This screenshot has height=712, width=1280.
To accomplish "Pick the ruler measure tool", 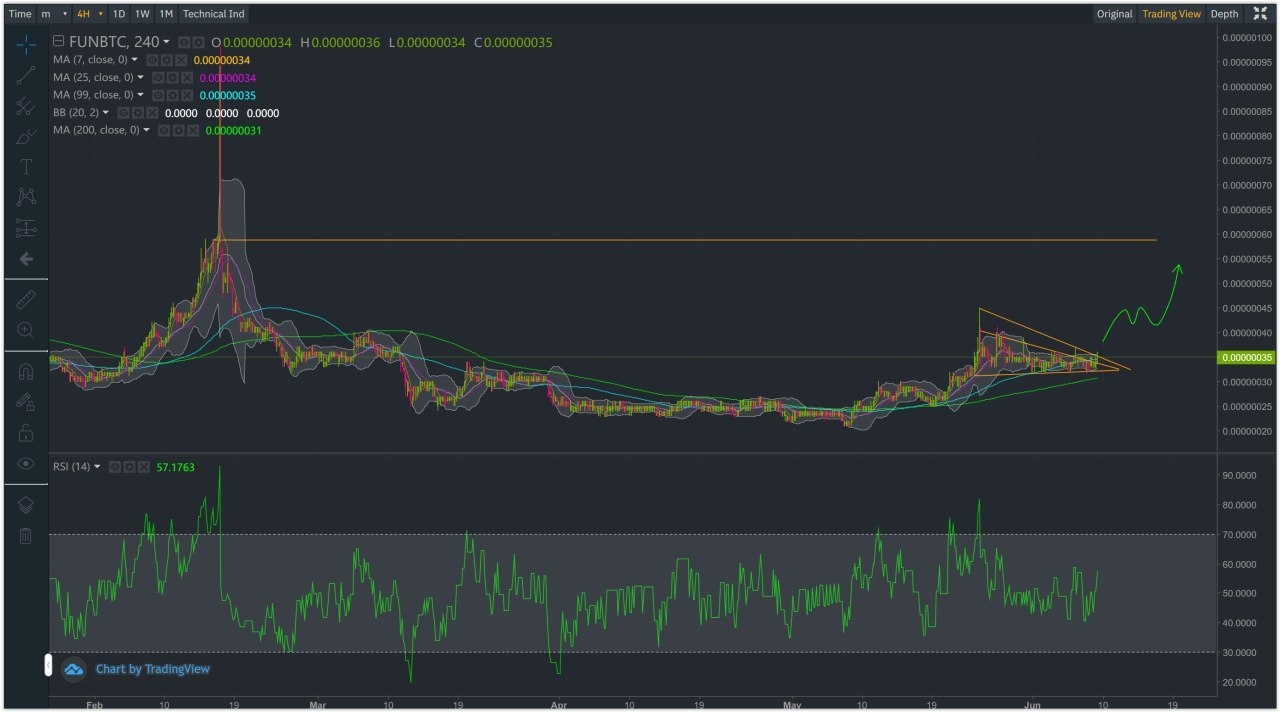I will point(26,298).
